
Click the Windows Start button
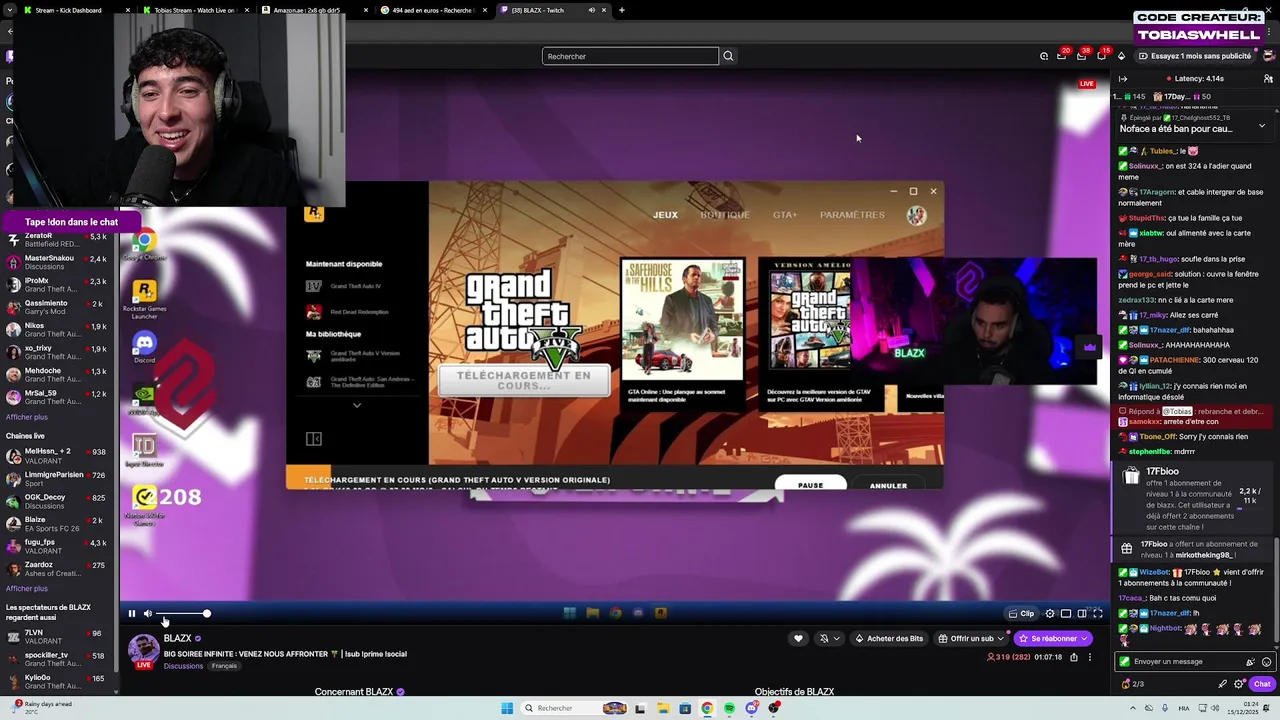[x=507, y=708]
